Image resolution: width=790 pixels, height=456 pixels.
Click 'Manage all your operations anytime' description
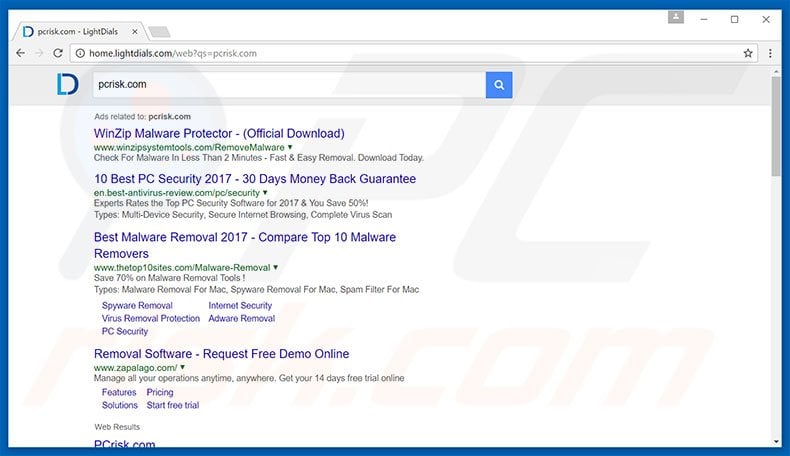249,378
